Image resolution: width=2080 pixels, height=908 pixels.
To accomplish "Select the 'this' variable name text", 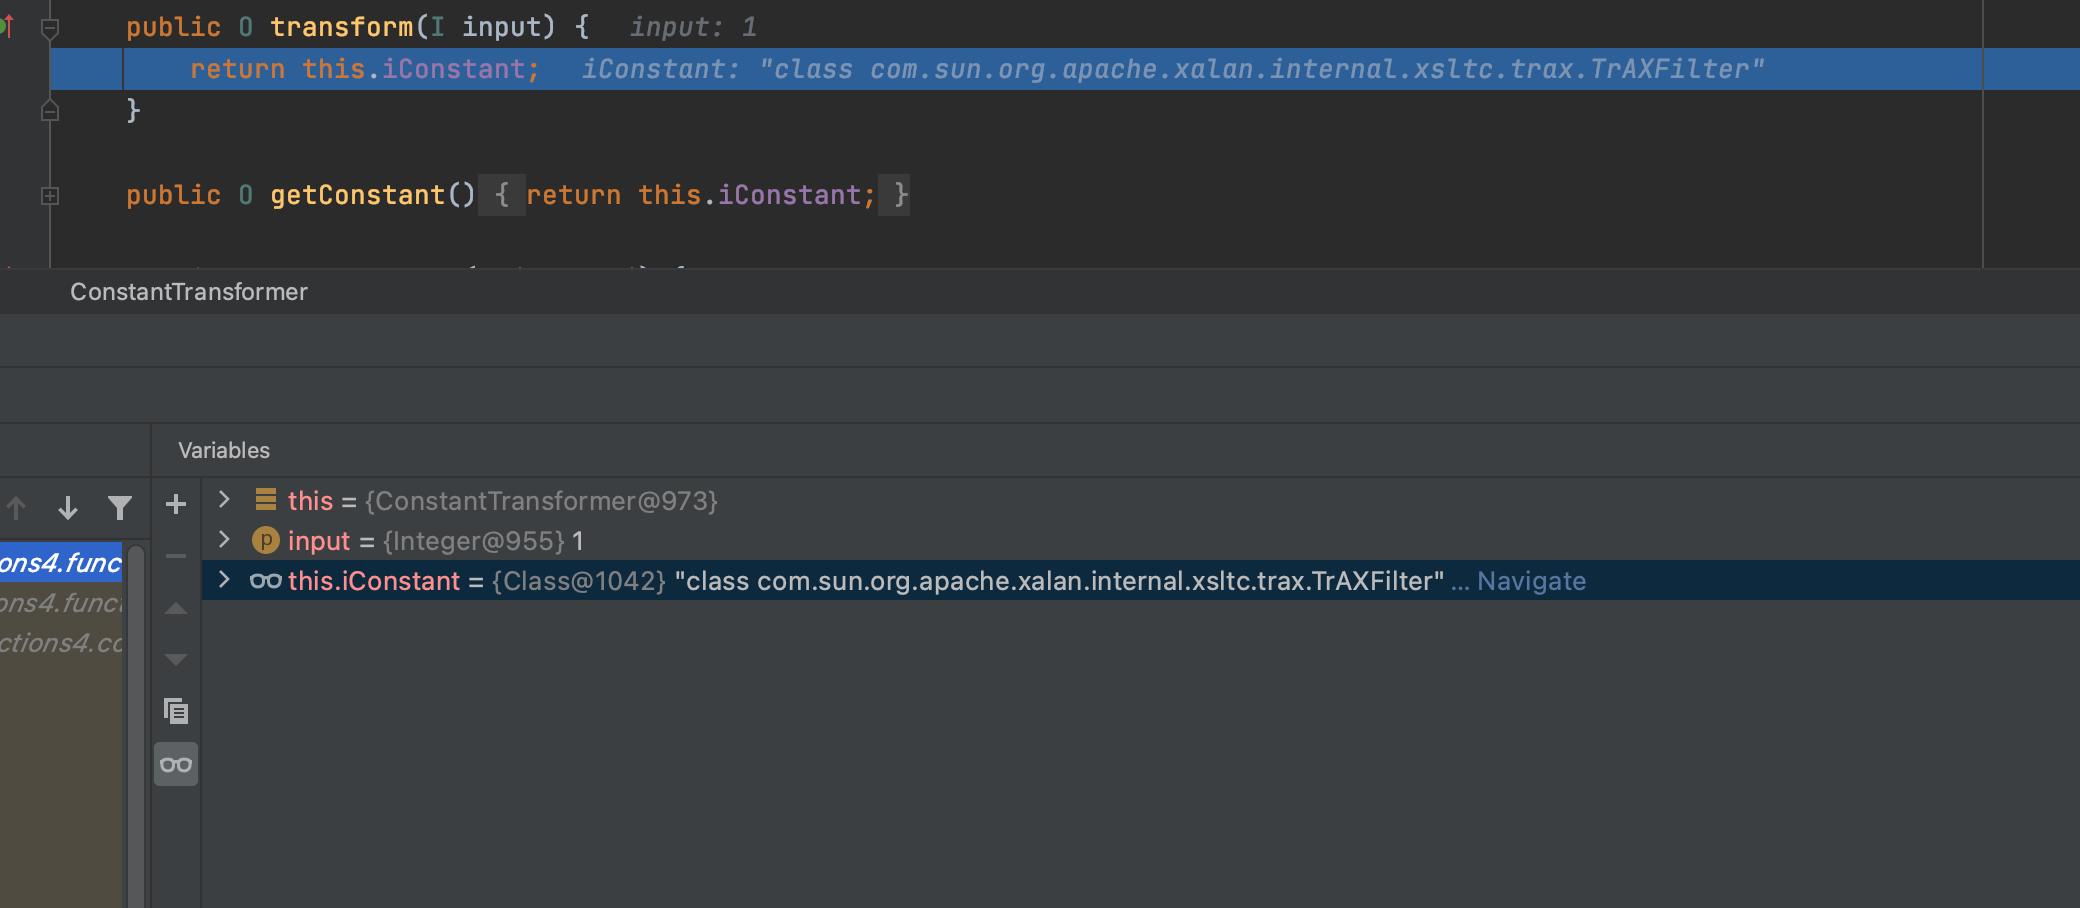I will 310,500.
